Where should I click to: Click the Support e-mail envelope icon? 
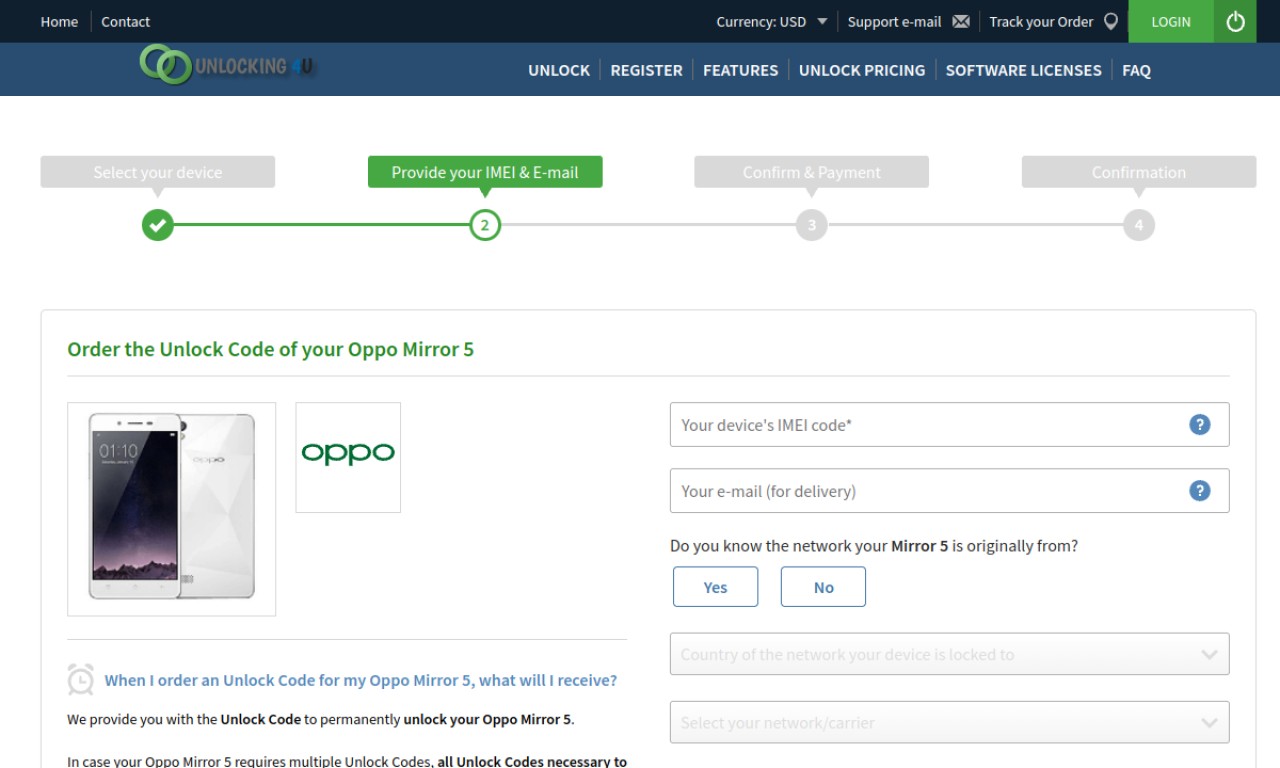coord(961,22)
